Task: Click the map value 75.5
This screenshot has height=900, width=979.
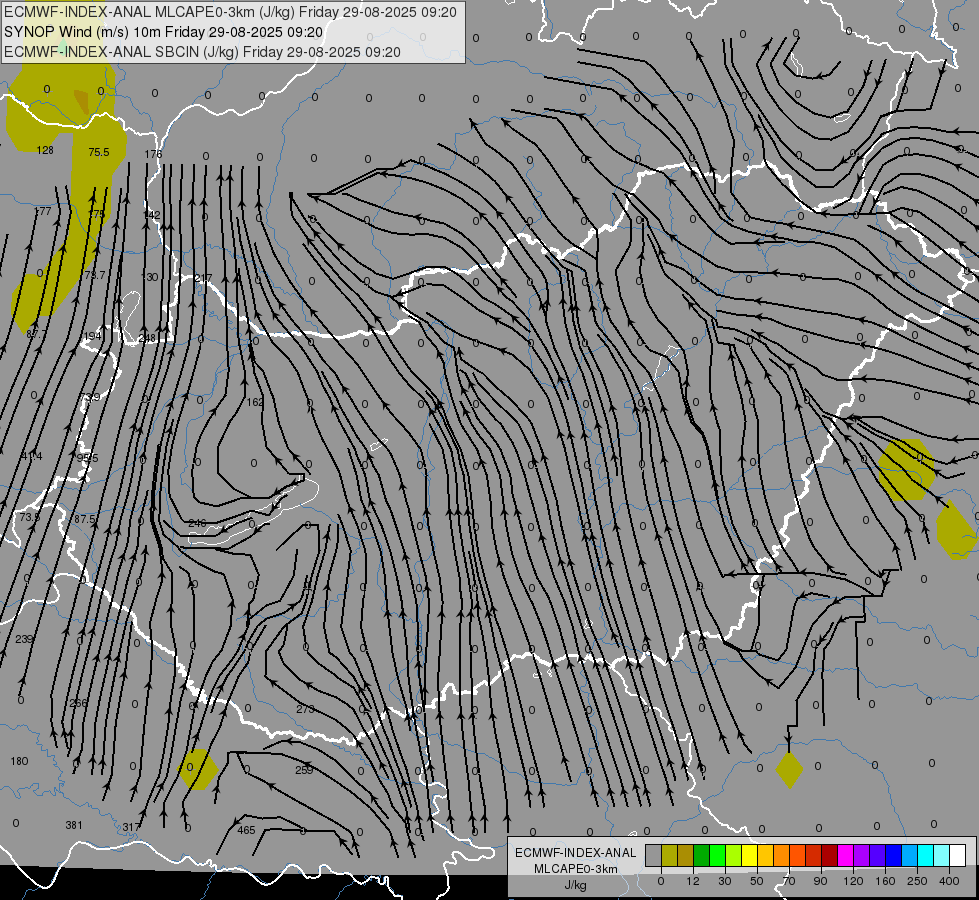Action: point(99,152)
